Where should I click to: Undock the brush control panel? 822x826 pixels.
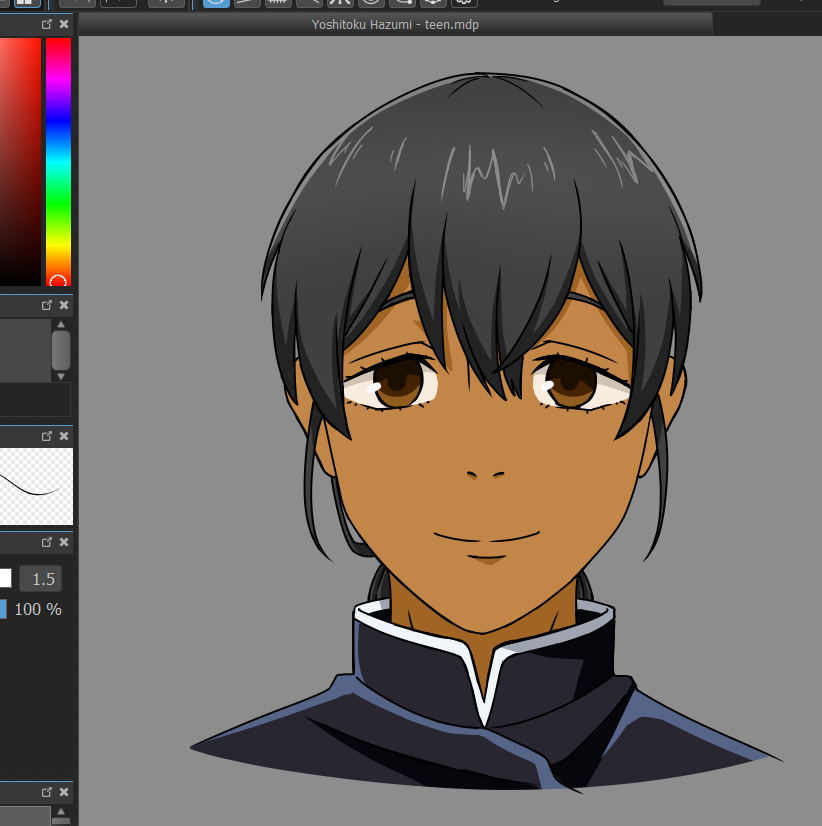tap(47, 542)
